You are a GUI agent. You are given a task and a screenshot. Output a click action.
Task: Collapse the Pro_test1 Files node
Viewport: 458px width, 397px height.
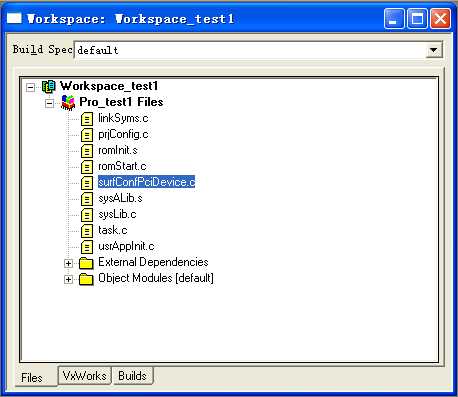(x=49, y=103)
